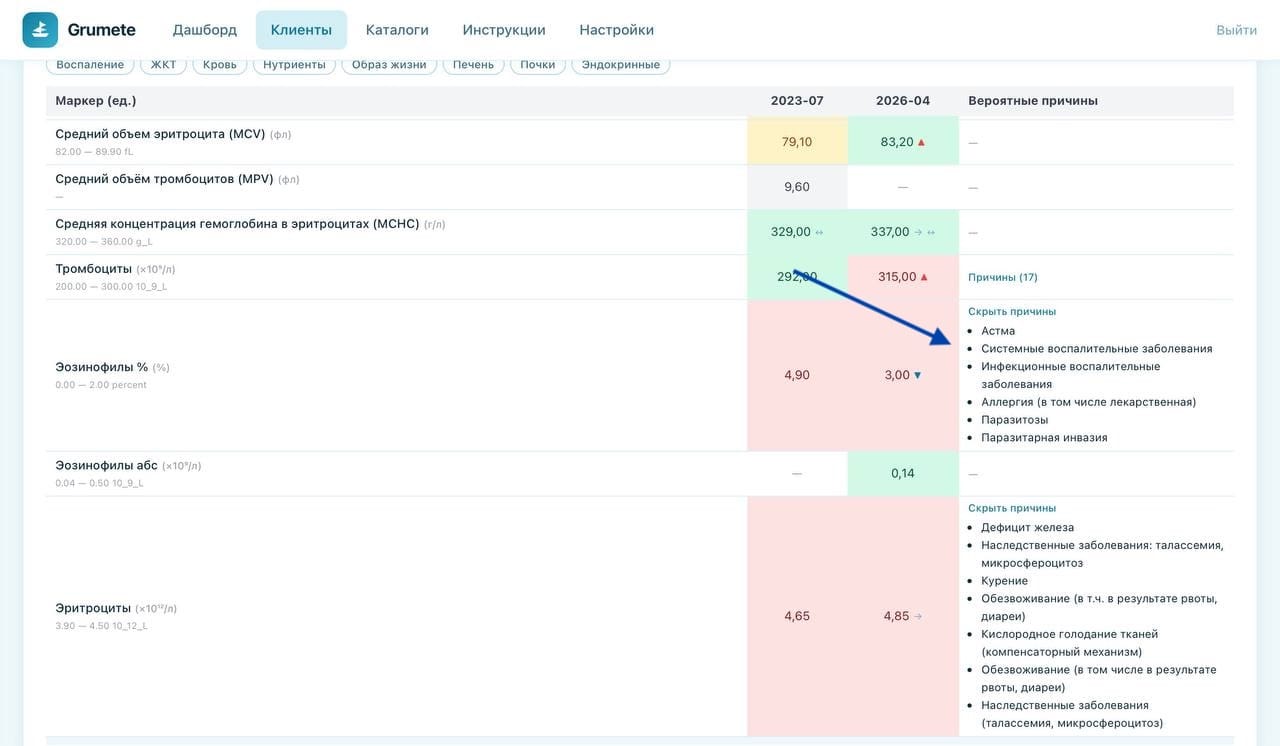Expand Причины (17) for Тромбоциты
1280x746 pixels.
(x=1003, y=277)
